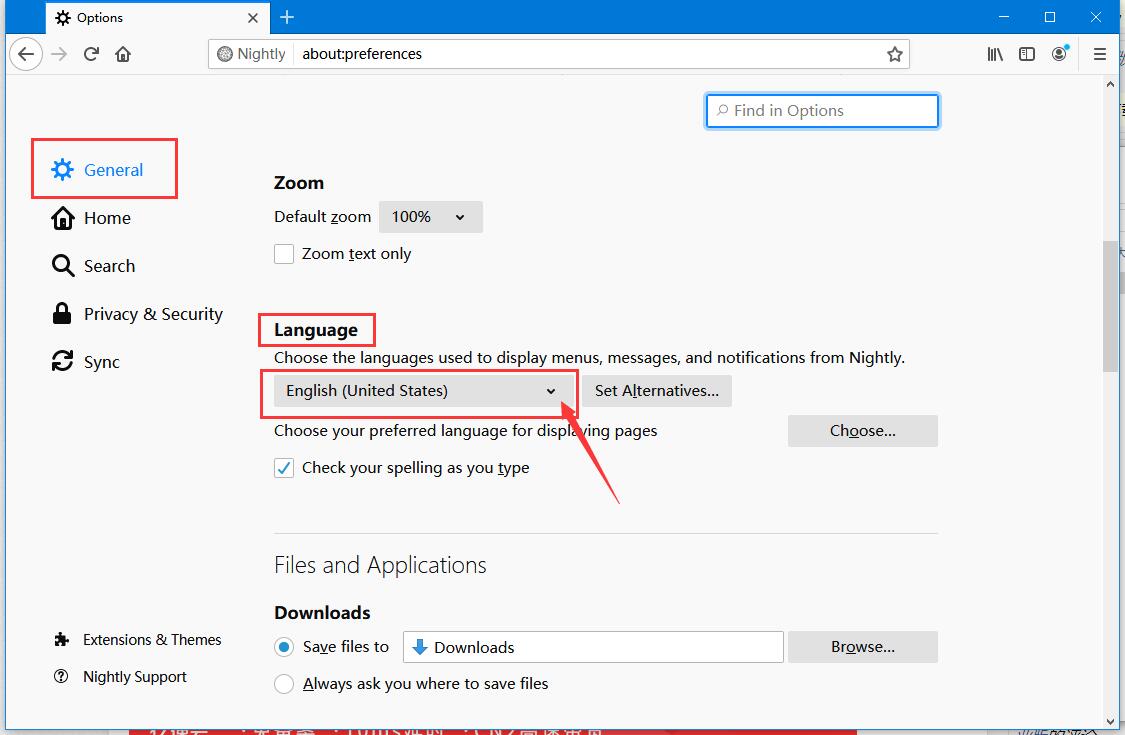Enable Zoom text only checkbox
The width and height of the screenshot is (1125, 735).
click(x=284, y=254)
